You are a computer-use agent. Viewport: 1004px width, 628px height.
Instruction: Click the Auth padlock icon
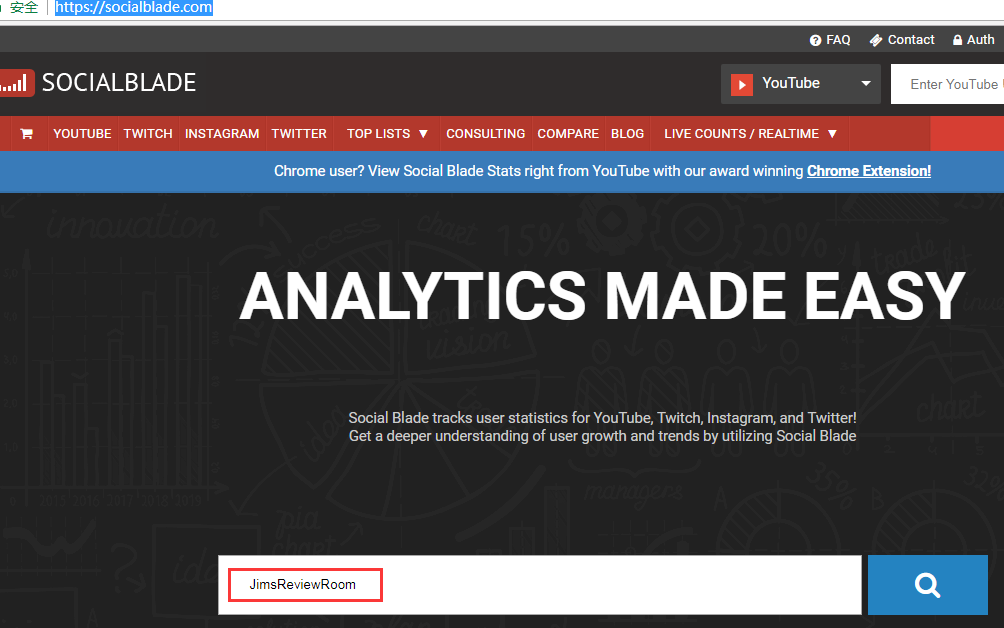point(957,40)
